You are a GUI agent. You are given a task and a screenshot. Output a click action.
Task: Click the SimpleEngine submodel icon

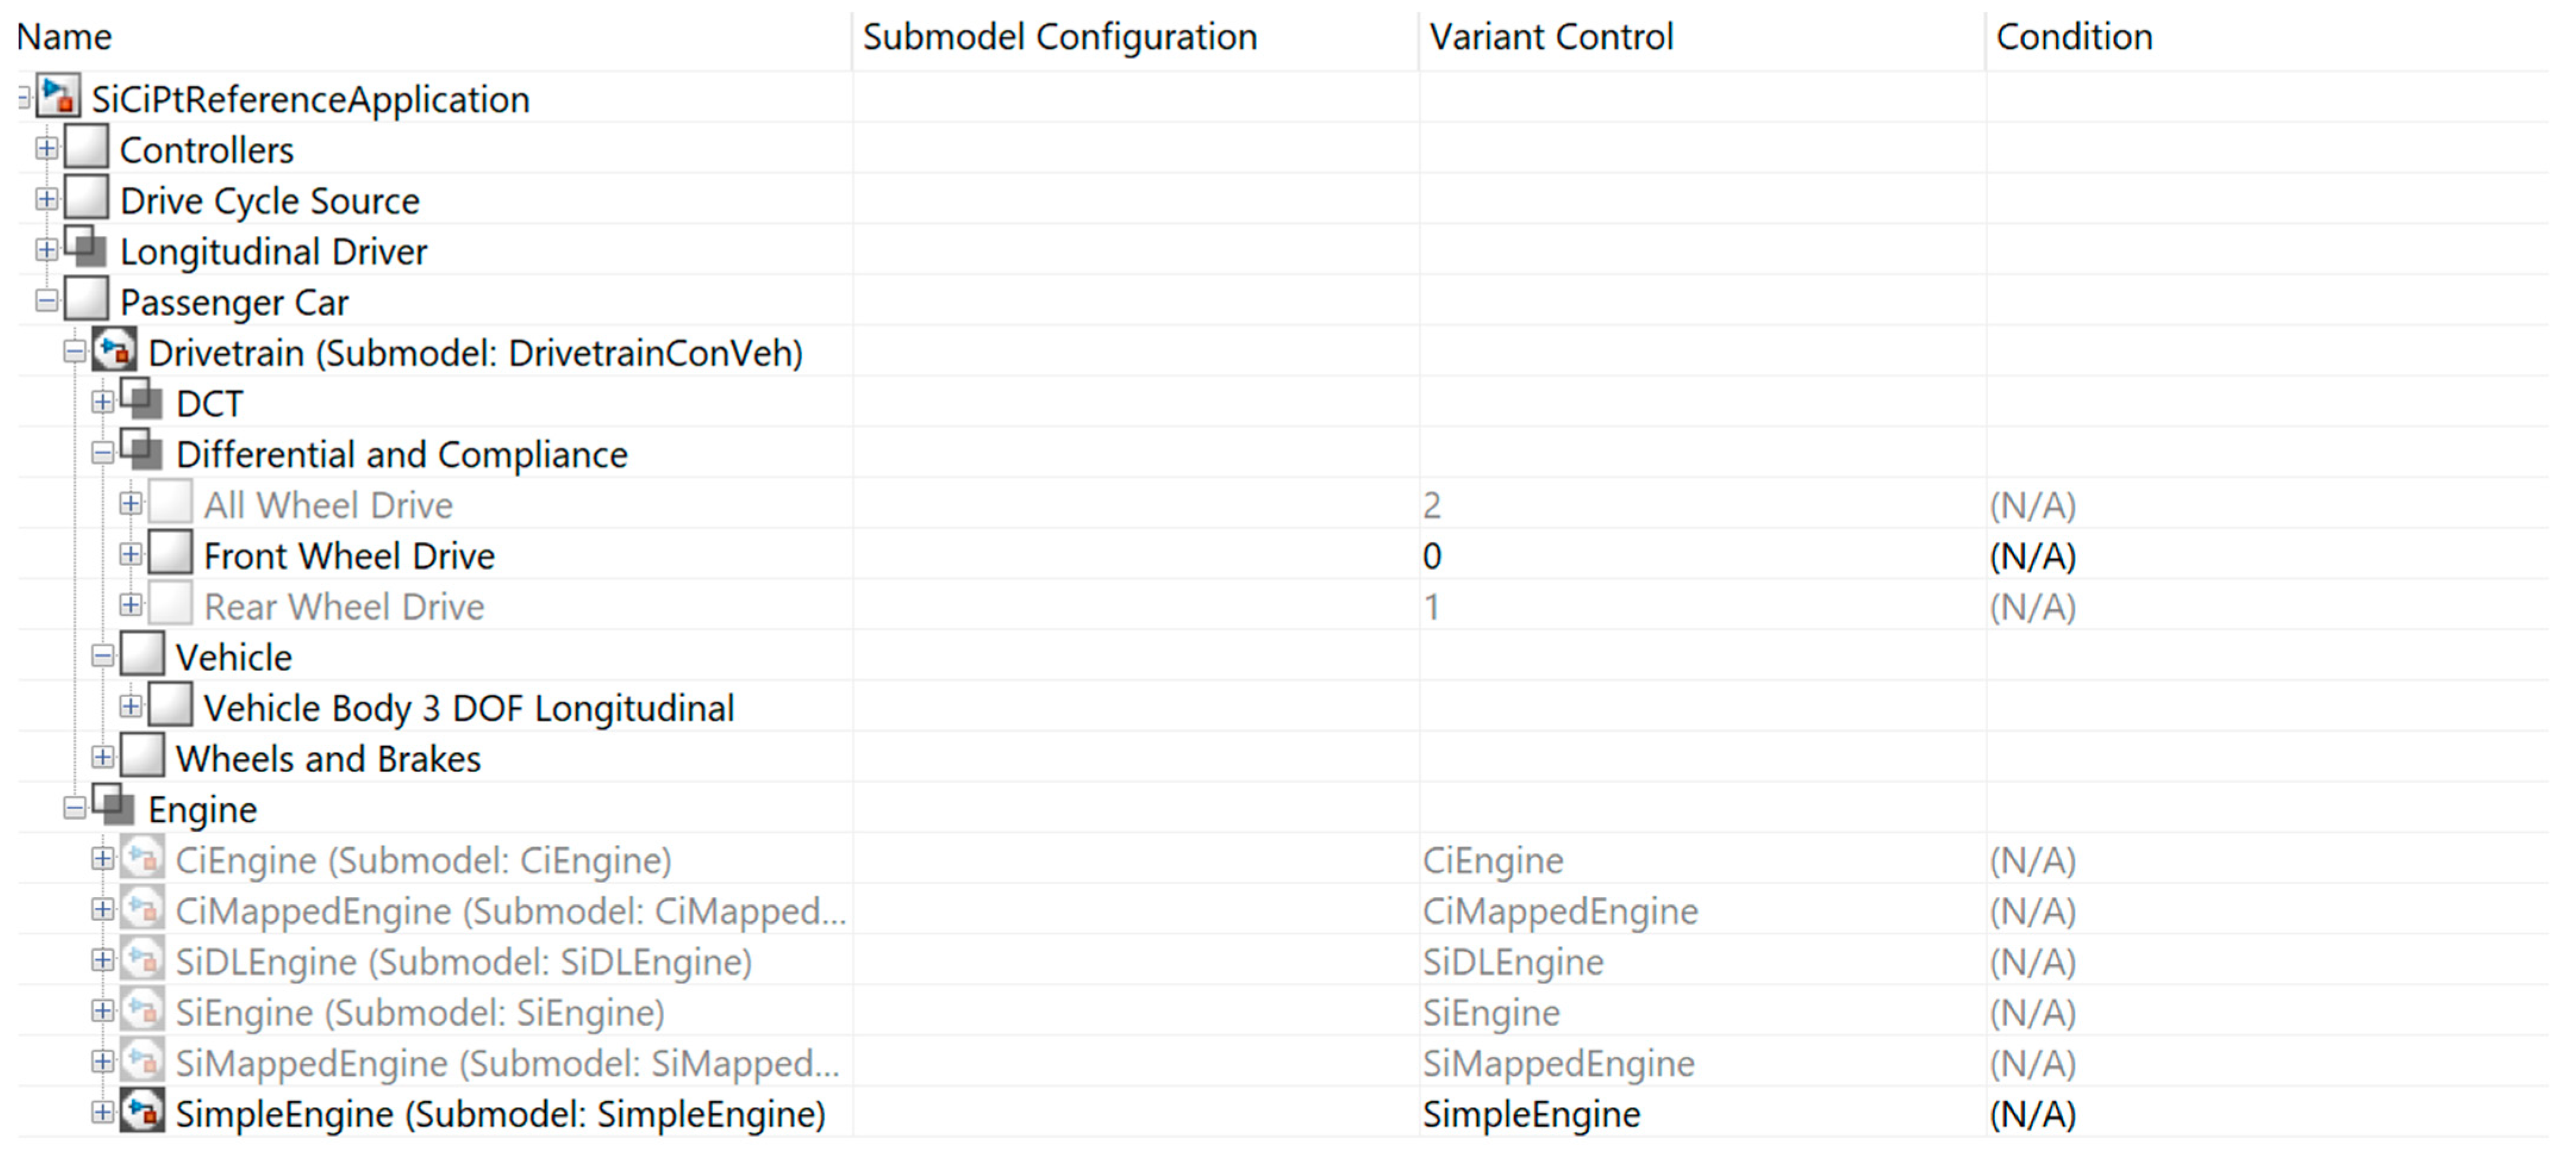(142, 1113)
